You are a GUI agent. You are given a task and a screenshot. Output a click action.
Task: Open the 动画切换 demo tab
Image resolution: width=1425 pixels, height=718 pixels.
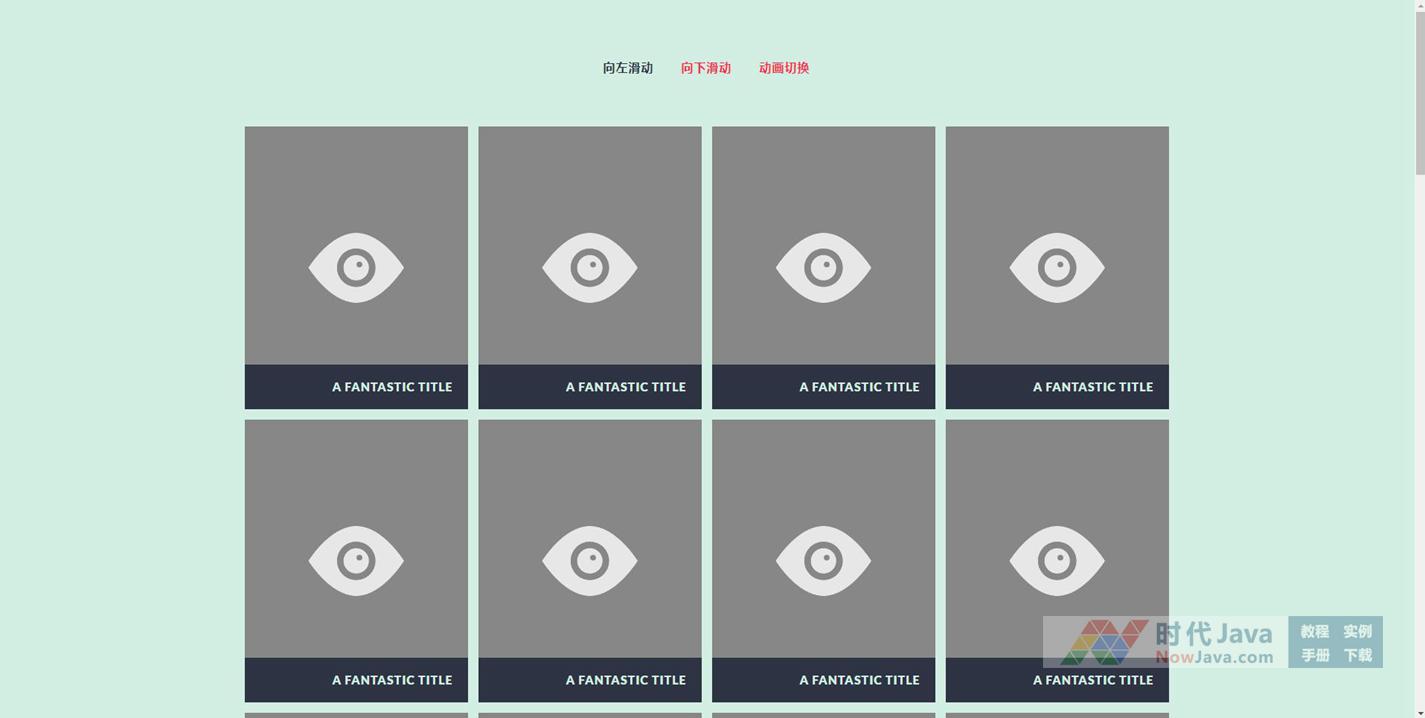coord(783,68)
